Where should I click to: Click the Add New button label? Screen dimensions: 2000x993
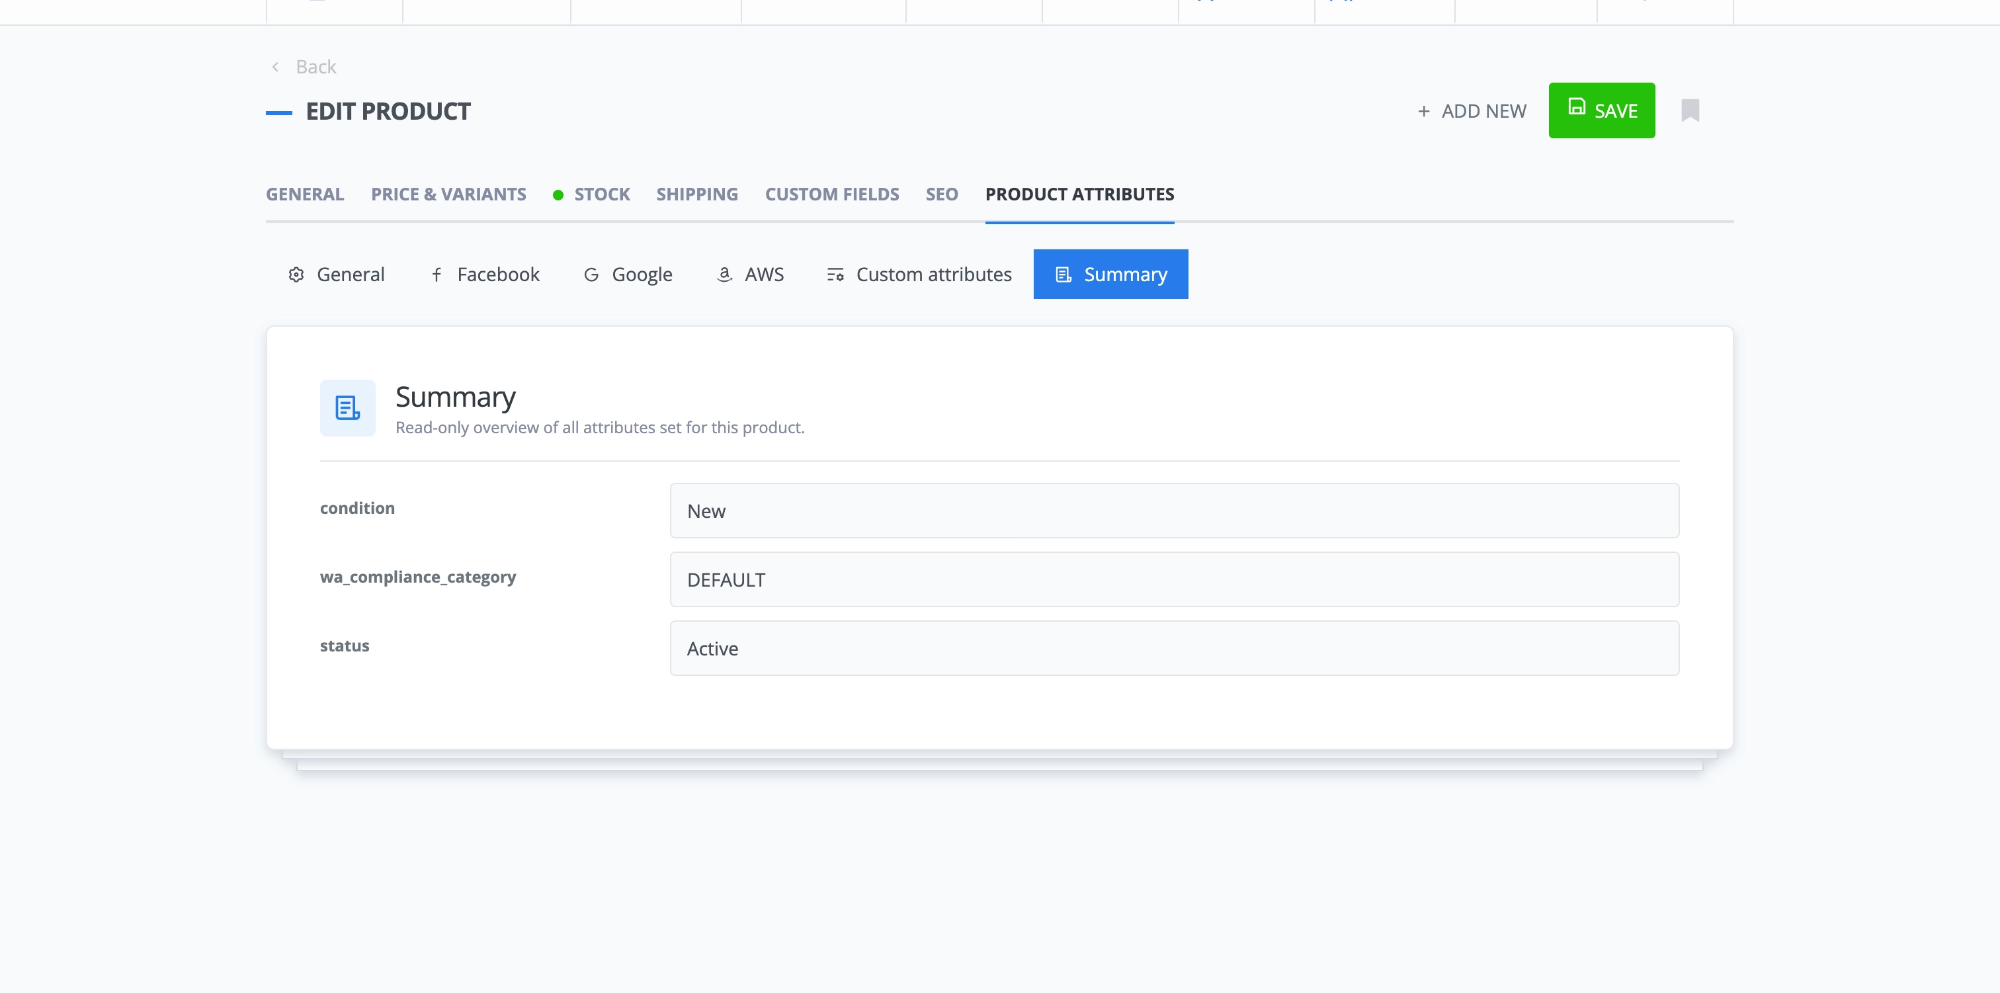pyautogui.click(x=1484, y=111)
